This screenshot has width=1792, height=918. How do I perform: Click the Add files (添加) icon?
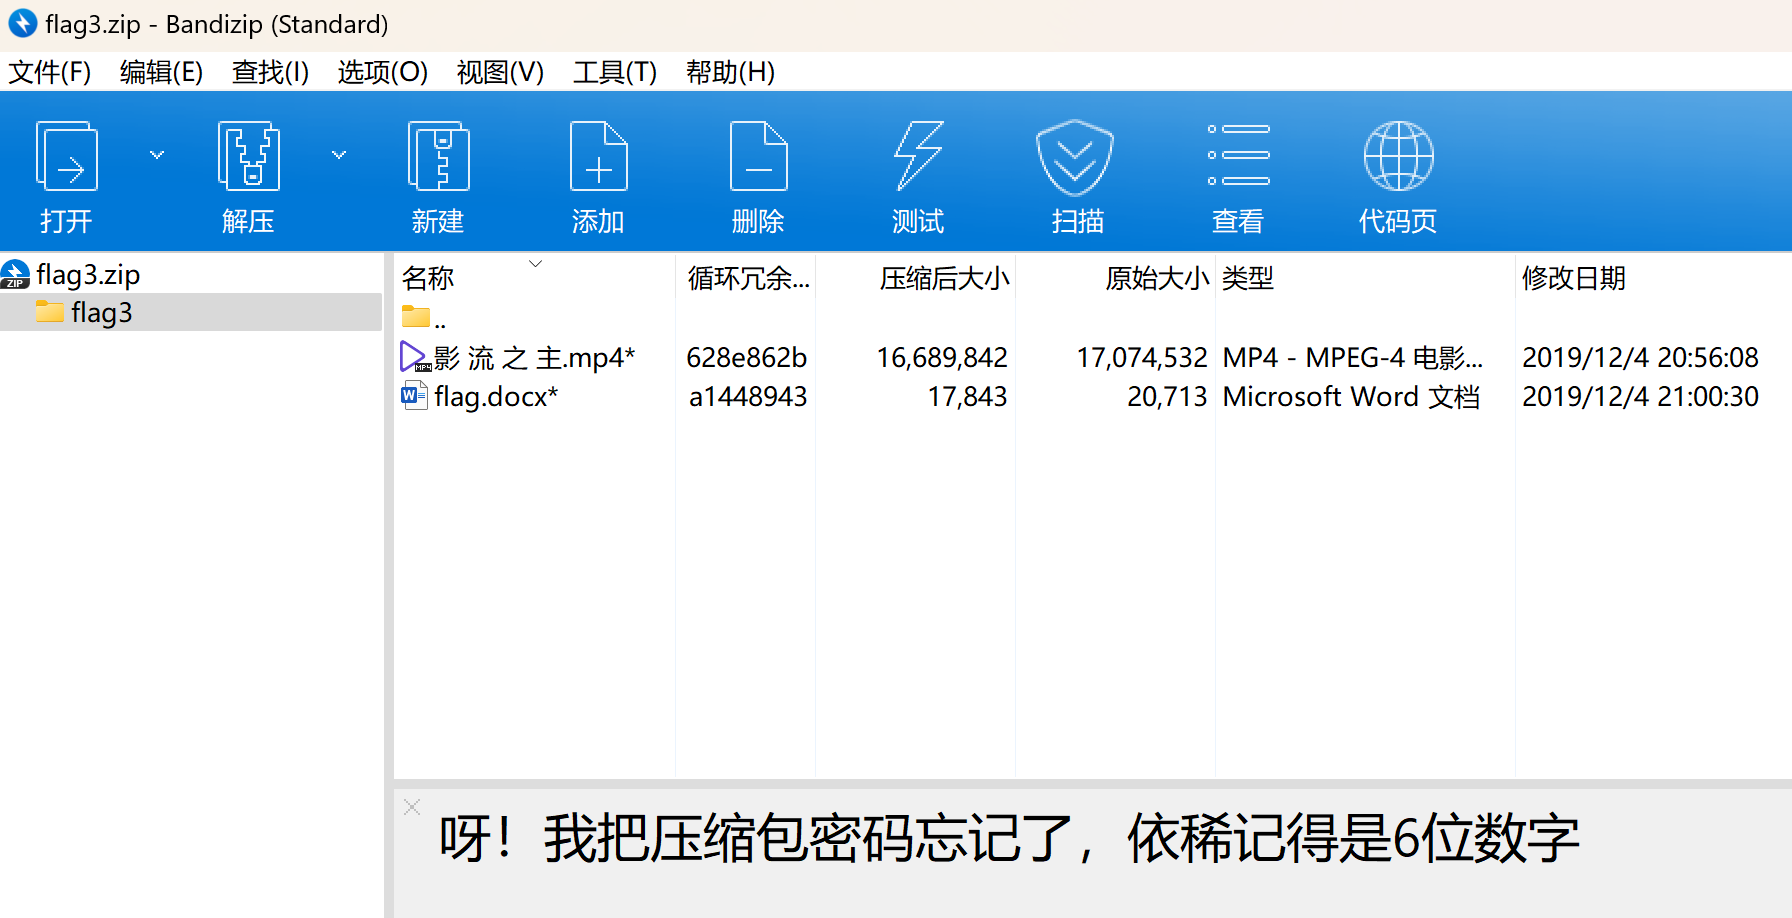[x=598, y=156]
